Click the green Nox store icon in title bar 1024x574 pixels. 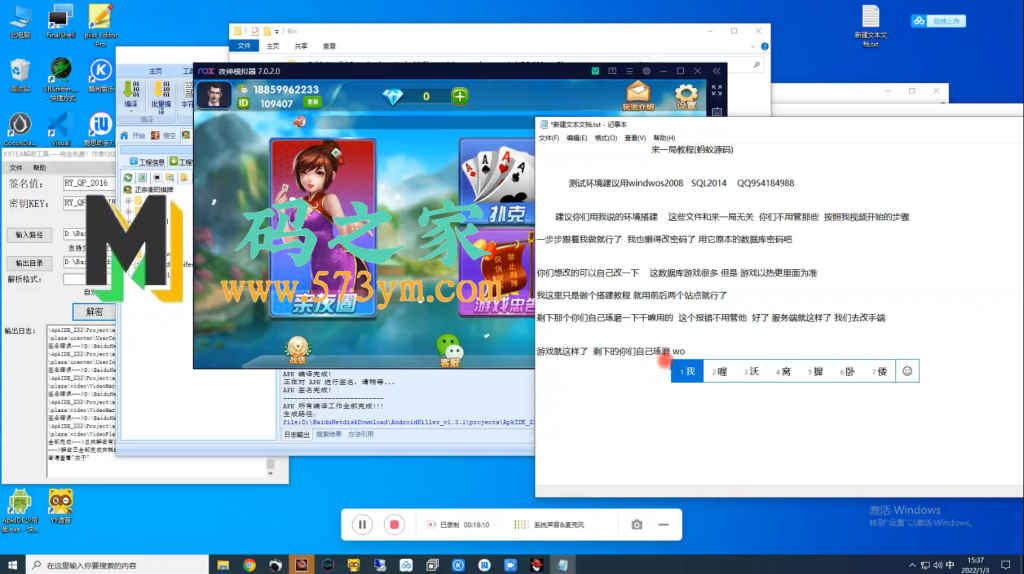(595, 71)
